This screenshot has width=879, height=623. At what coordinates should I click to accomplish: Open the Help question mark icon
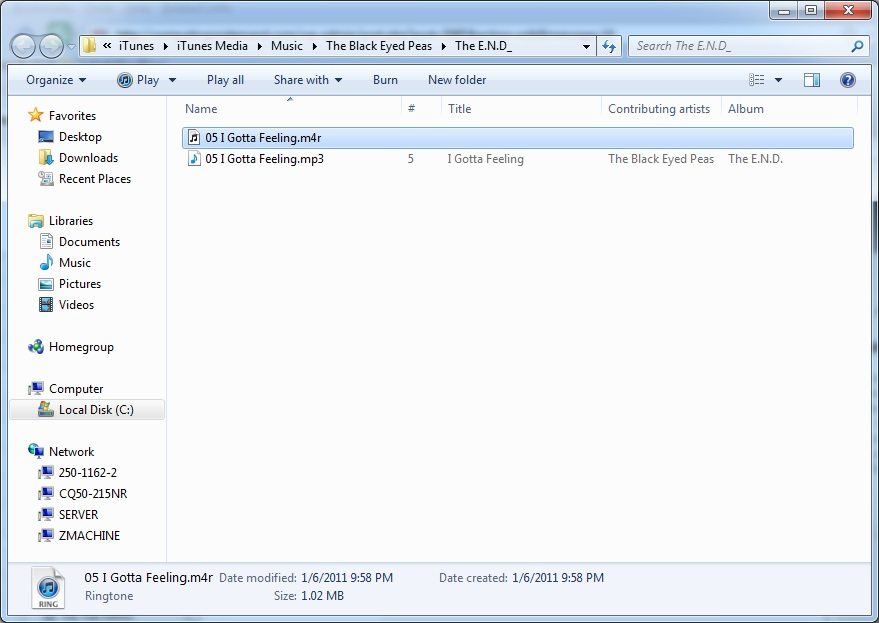pos(848,80)
